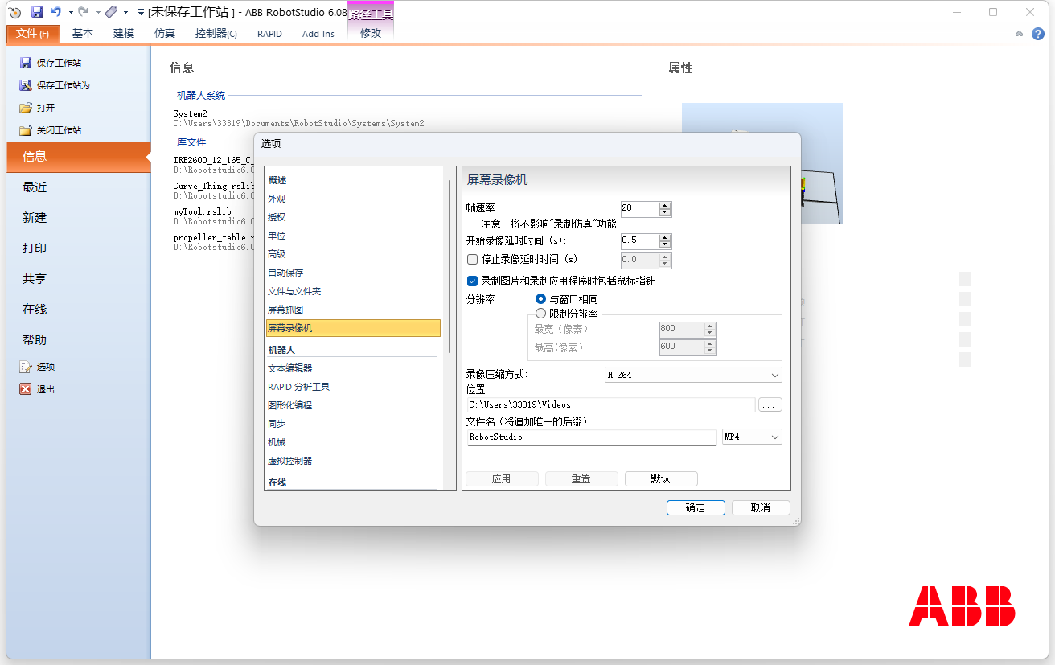
Task: Click the 选项 options icon in sidebar
Action: pos(26,367)
